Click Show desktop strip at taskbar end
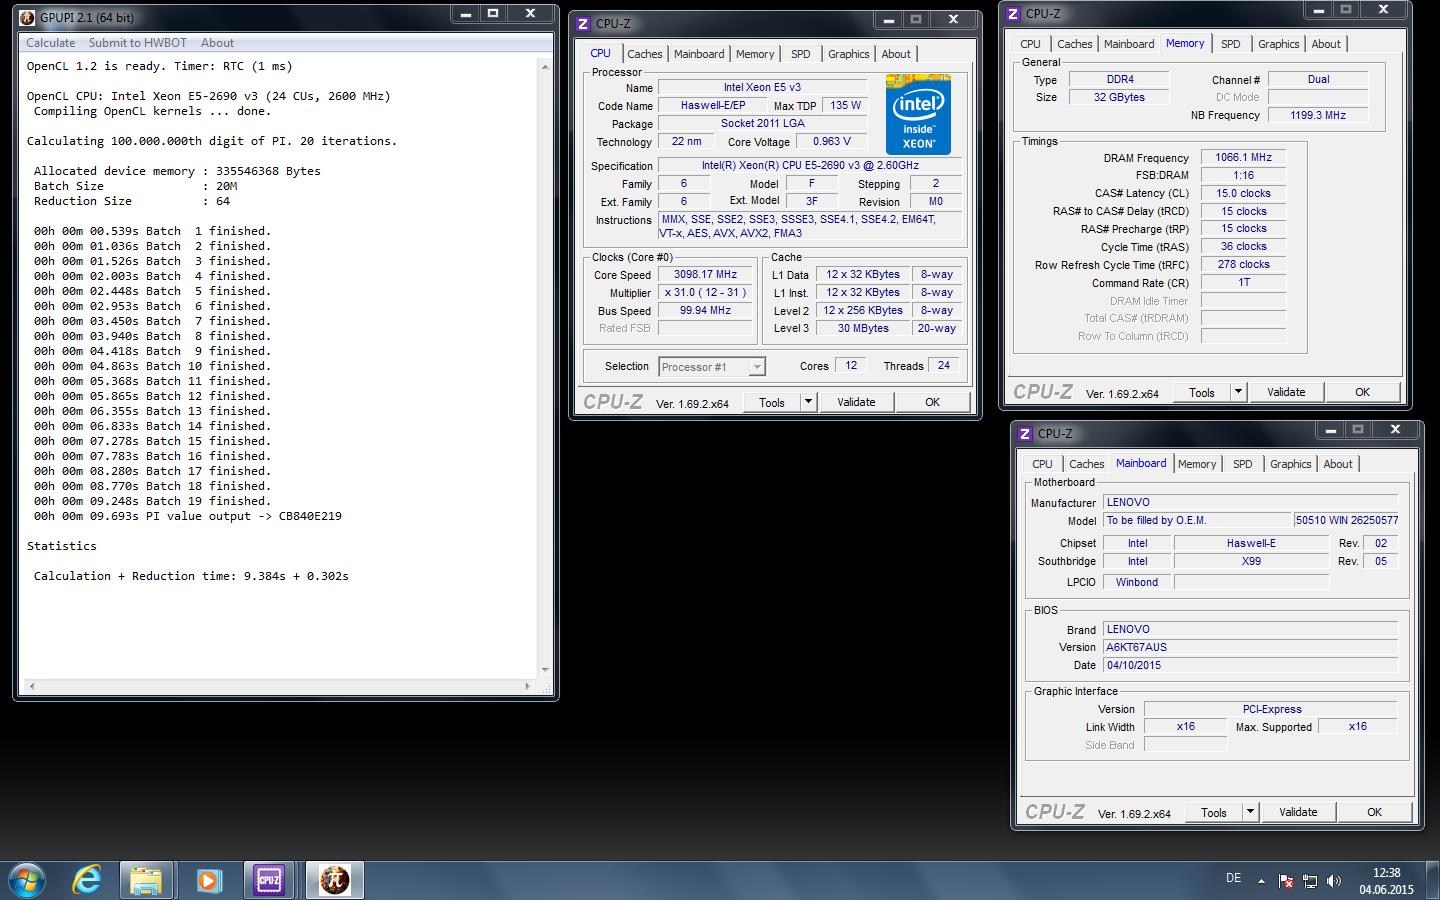 (x=1433, y=880)
